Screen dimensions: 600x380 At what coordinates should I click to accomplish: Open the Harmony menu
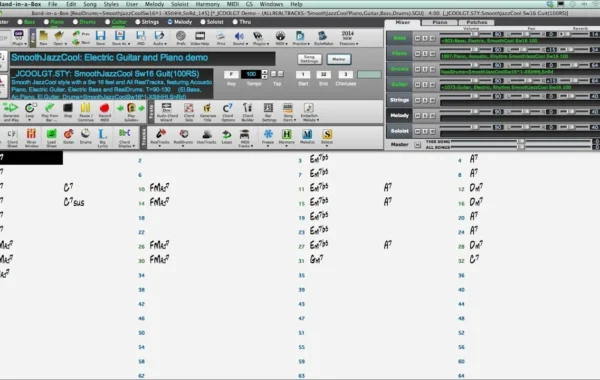(207, 4)
